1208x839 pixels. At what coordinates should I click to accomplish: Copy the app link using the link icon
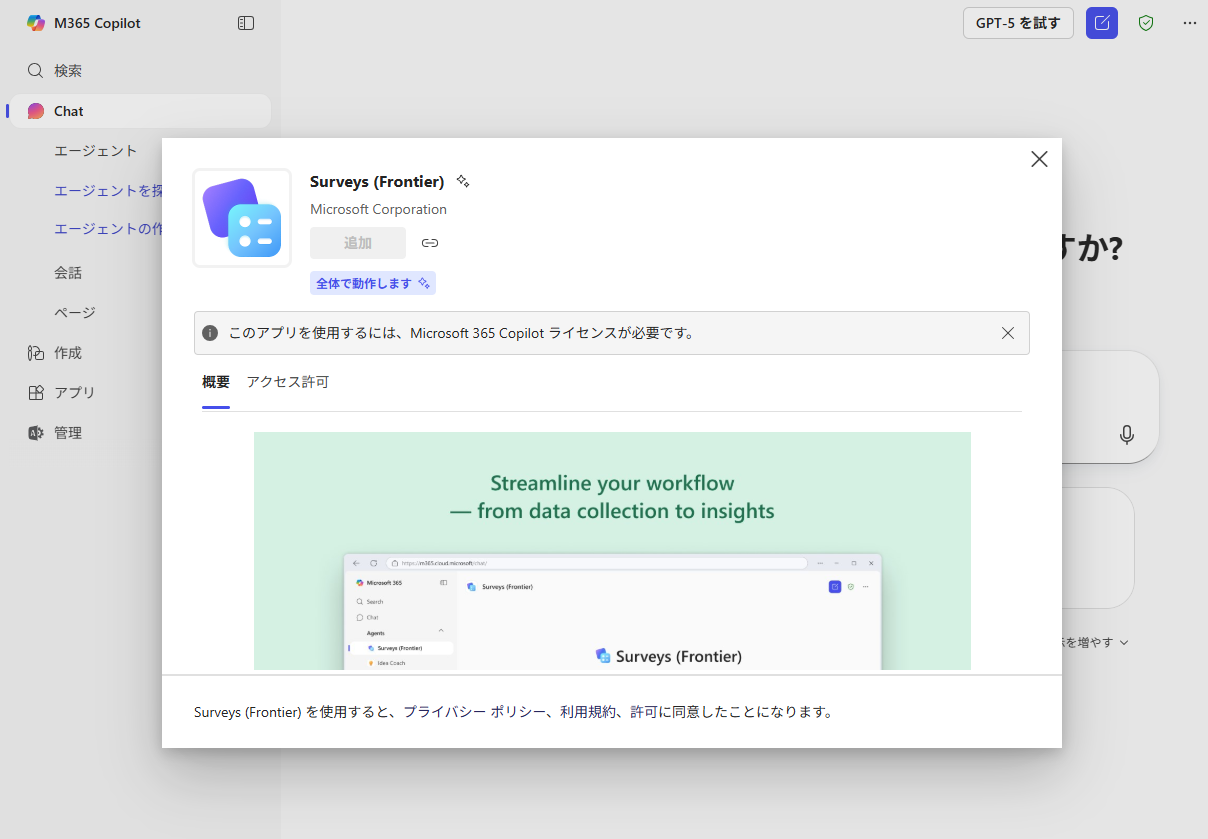tap(429, 243)
